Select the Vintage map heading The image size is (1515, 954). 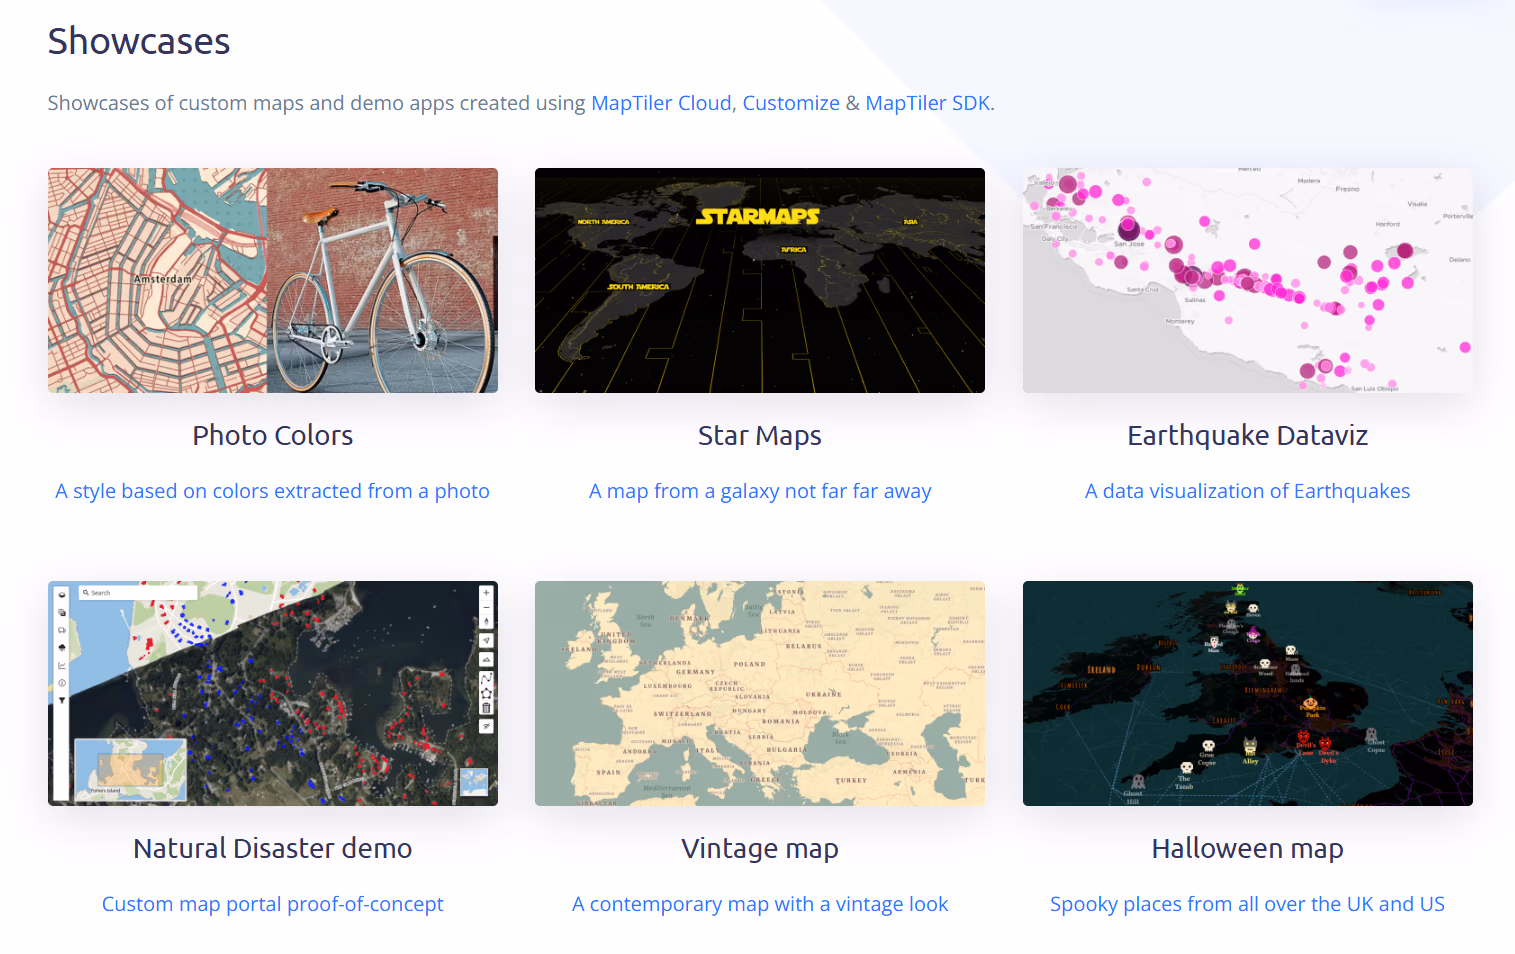click(760, 849)
